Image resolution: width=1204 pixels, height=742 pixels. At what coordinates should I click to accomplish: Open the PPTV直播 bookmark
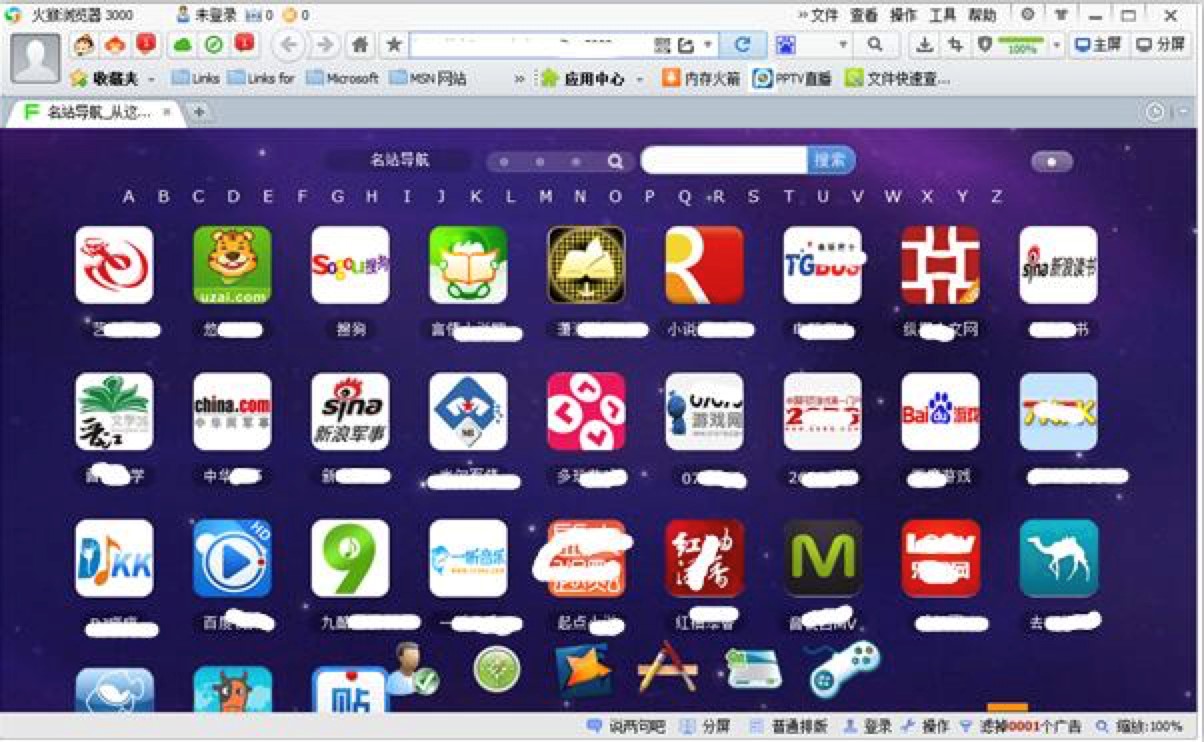pos(793,78)
